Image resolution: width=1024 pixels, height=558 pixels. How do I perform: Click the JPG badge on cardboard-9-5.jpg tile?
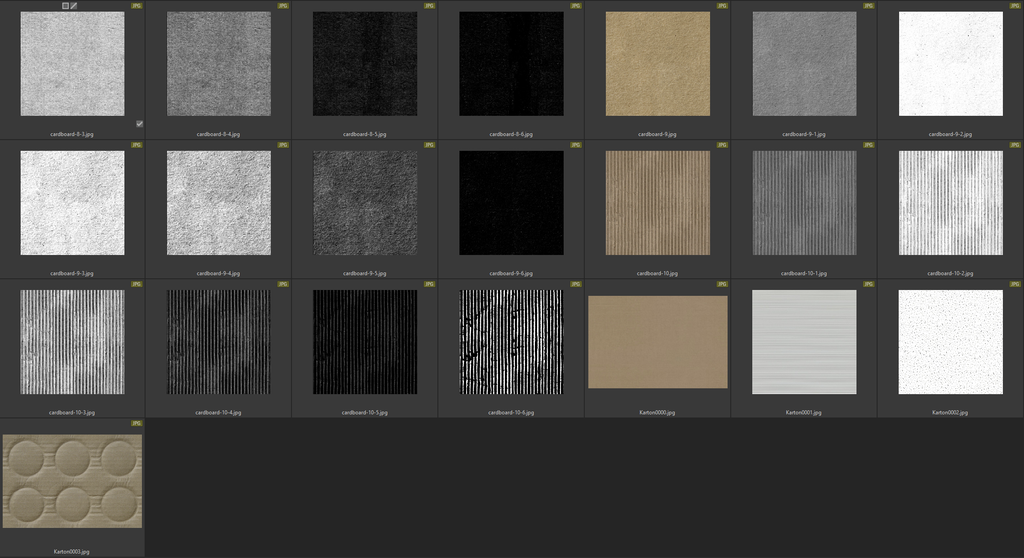pyautogui.click(x=429, y=145)
